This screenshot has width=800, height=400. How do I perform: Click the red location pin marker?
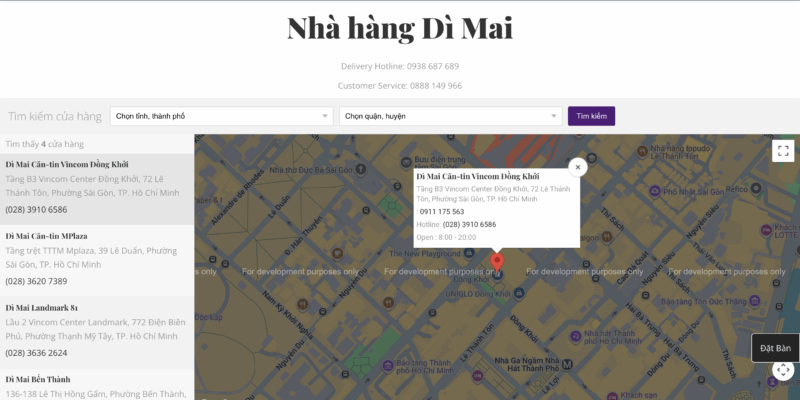(x=497, y=263)
